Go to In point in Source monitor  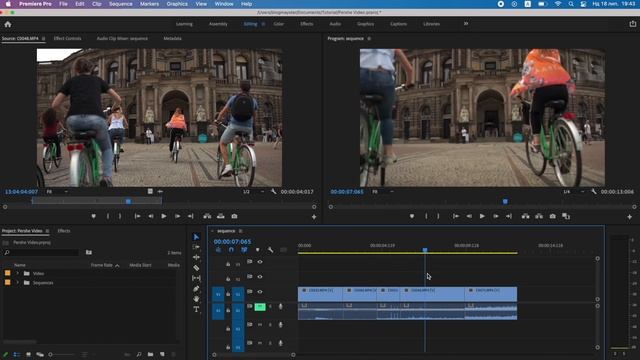tap(138, 216)
